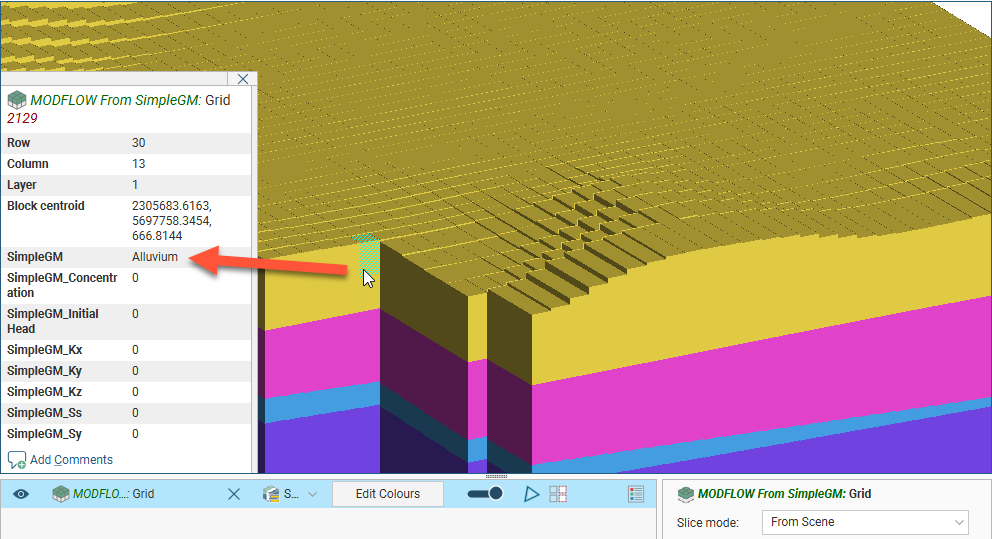Image resolution: width=992 pixels, height=539 pixels.
Task: Toggle the grid blocks display icon
Action: click(558, 494)
